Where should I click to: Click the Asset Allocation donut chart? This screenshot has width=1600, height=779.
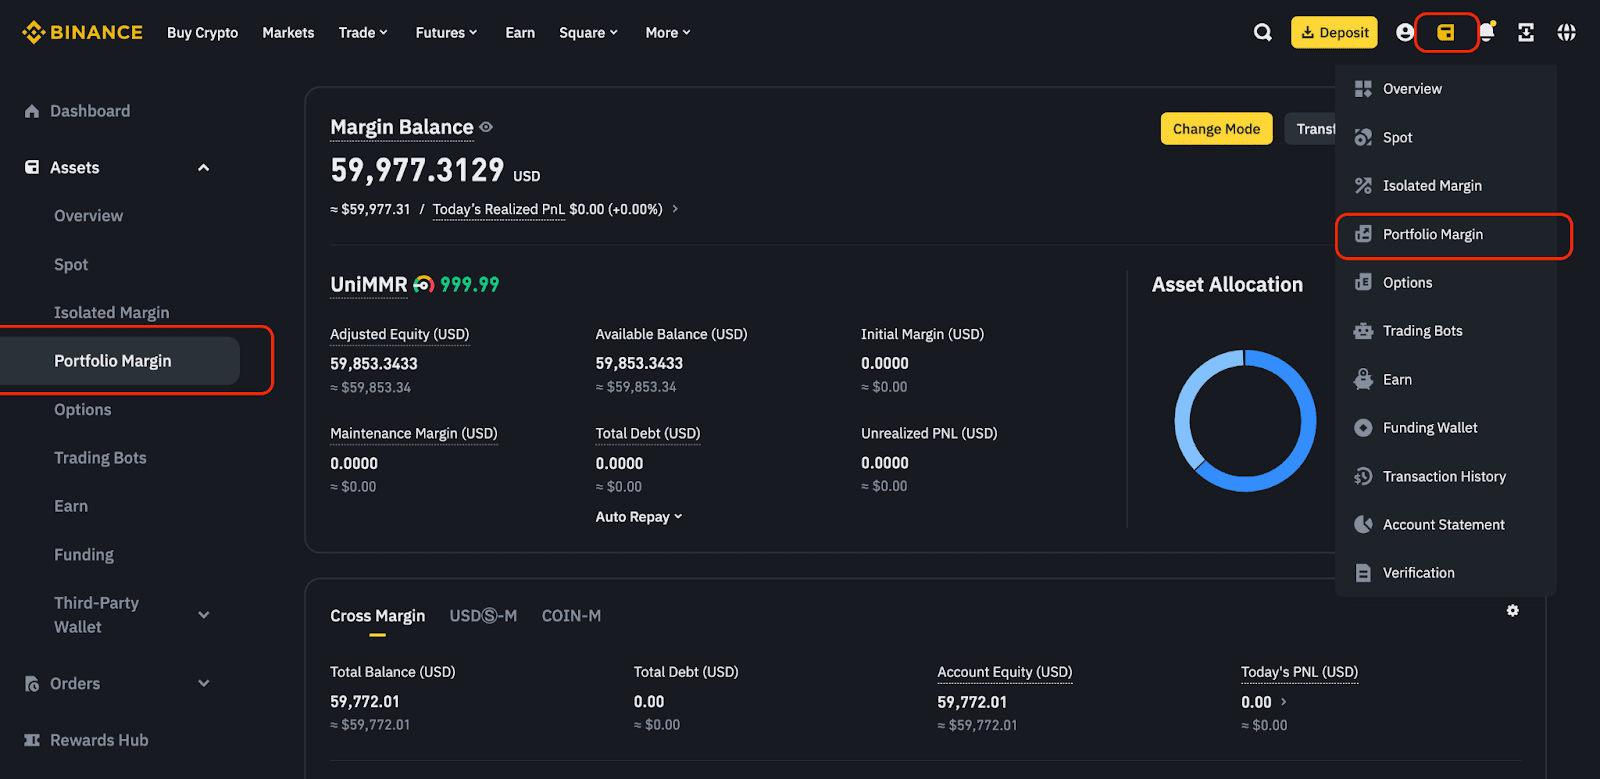click(1245, 421)
